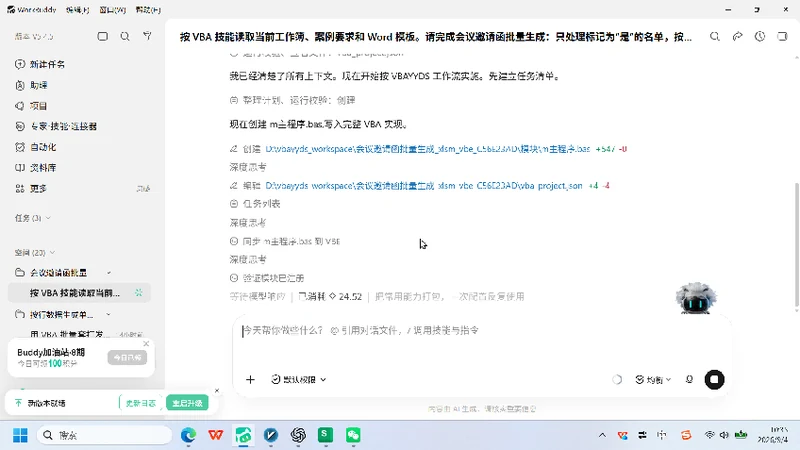Viewport: 800px width, 450px height.
Task: Open WPS Office from the taskbar
Action: [216, 435]
